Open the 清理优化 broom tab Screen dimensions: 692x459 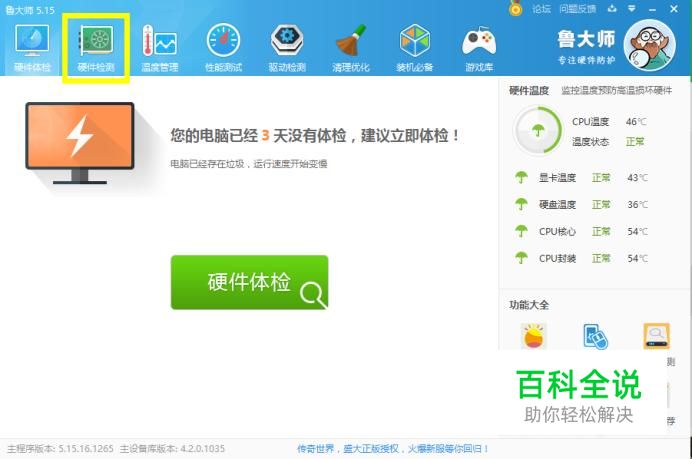351,48
